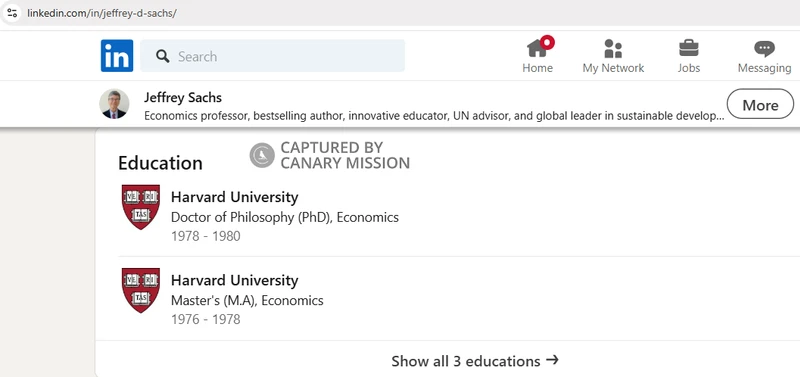Click the search magnifier icon
This screenshot has height=377, width=800.
[x=163, y=56]
